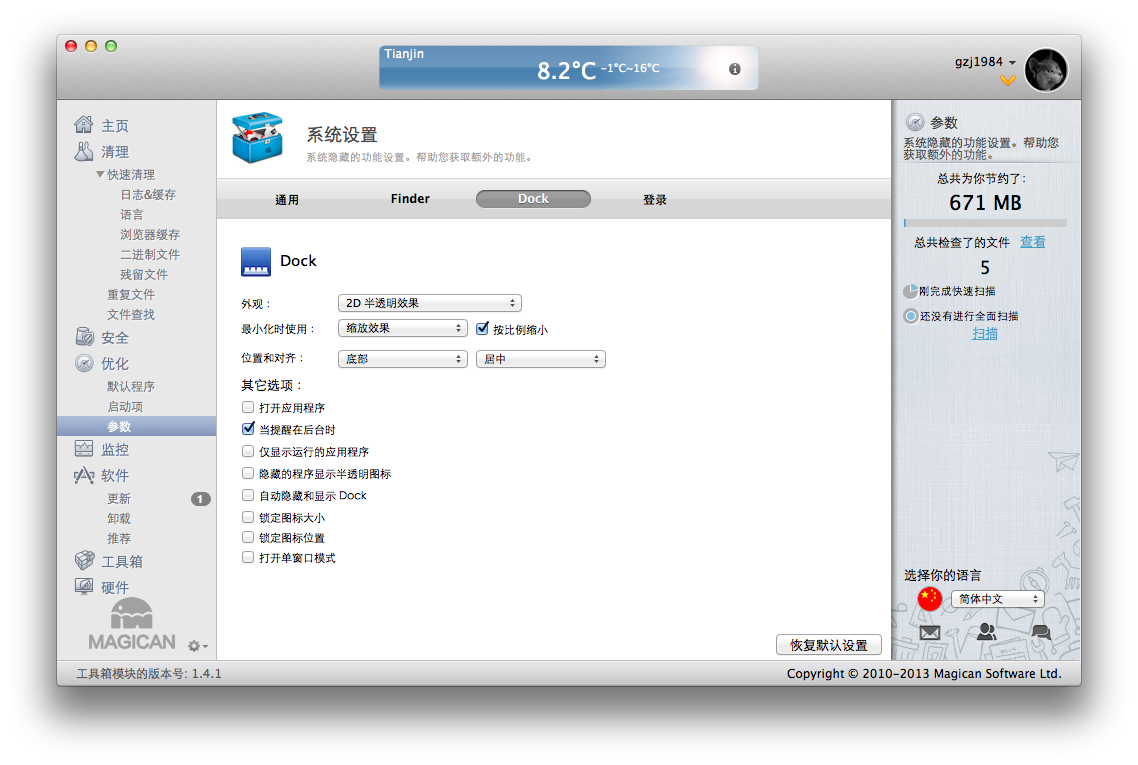This screenshot has height=765, width=1138.
Task: Open the chat bubbles feedback icon
Action: coord(1041,632)
